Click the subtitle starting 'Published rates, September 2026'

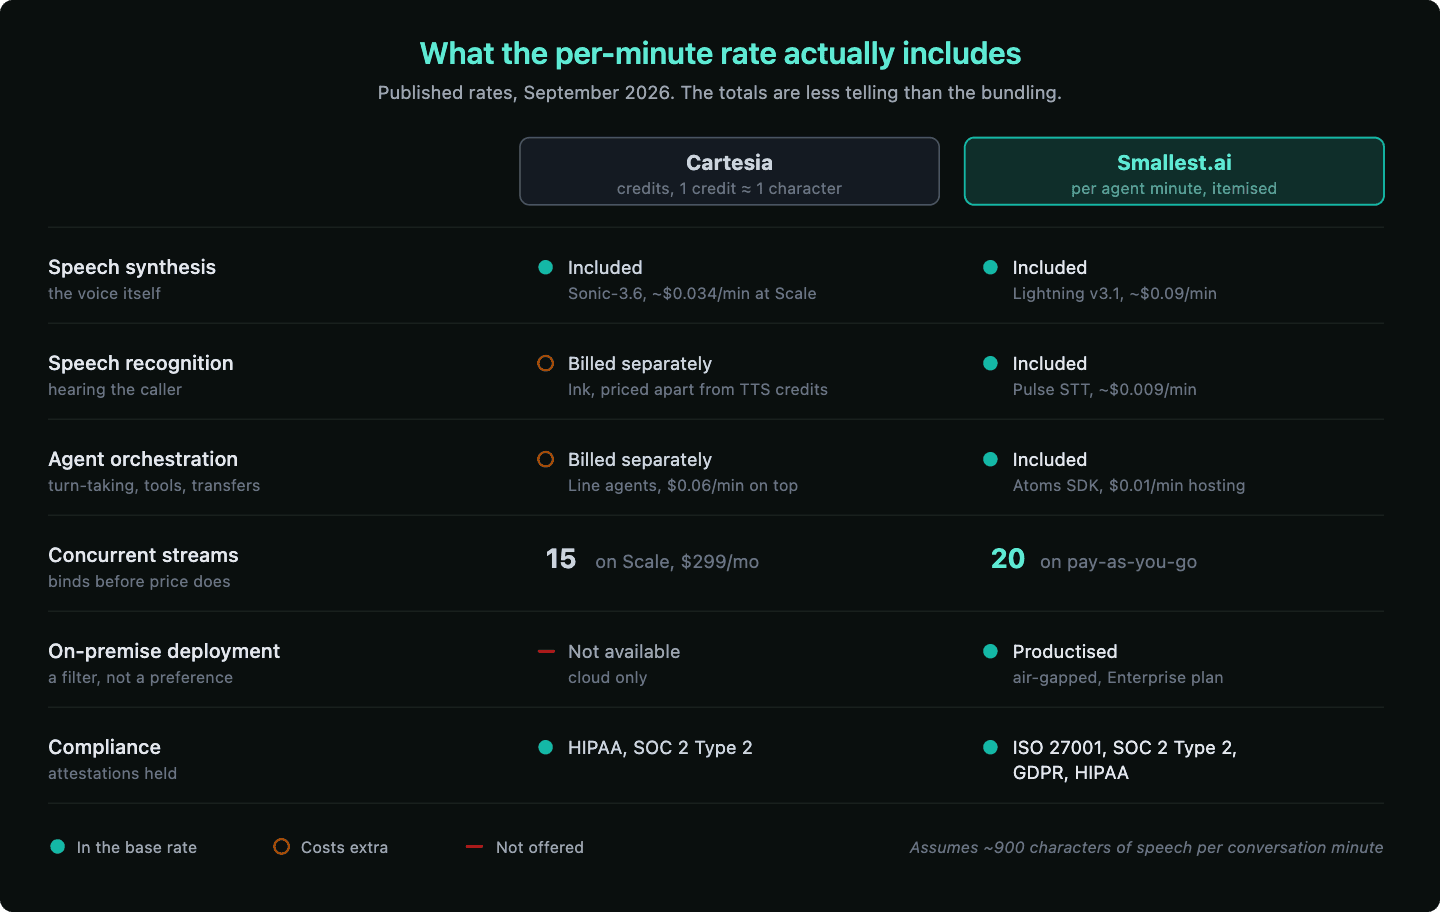pyautogui.click(x=720, y=93)
